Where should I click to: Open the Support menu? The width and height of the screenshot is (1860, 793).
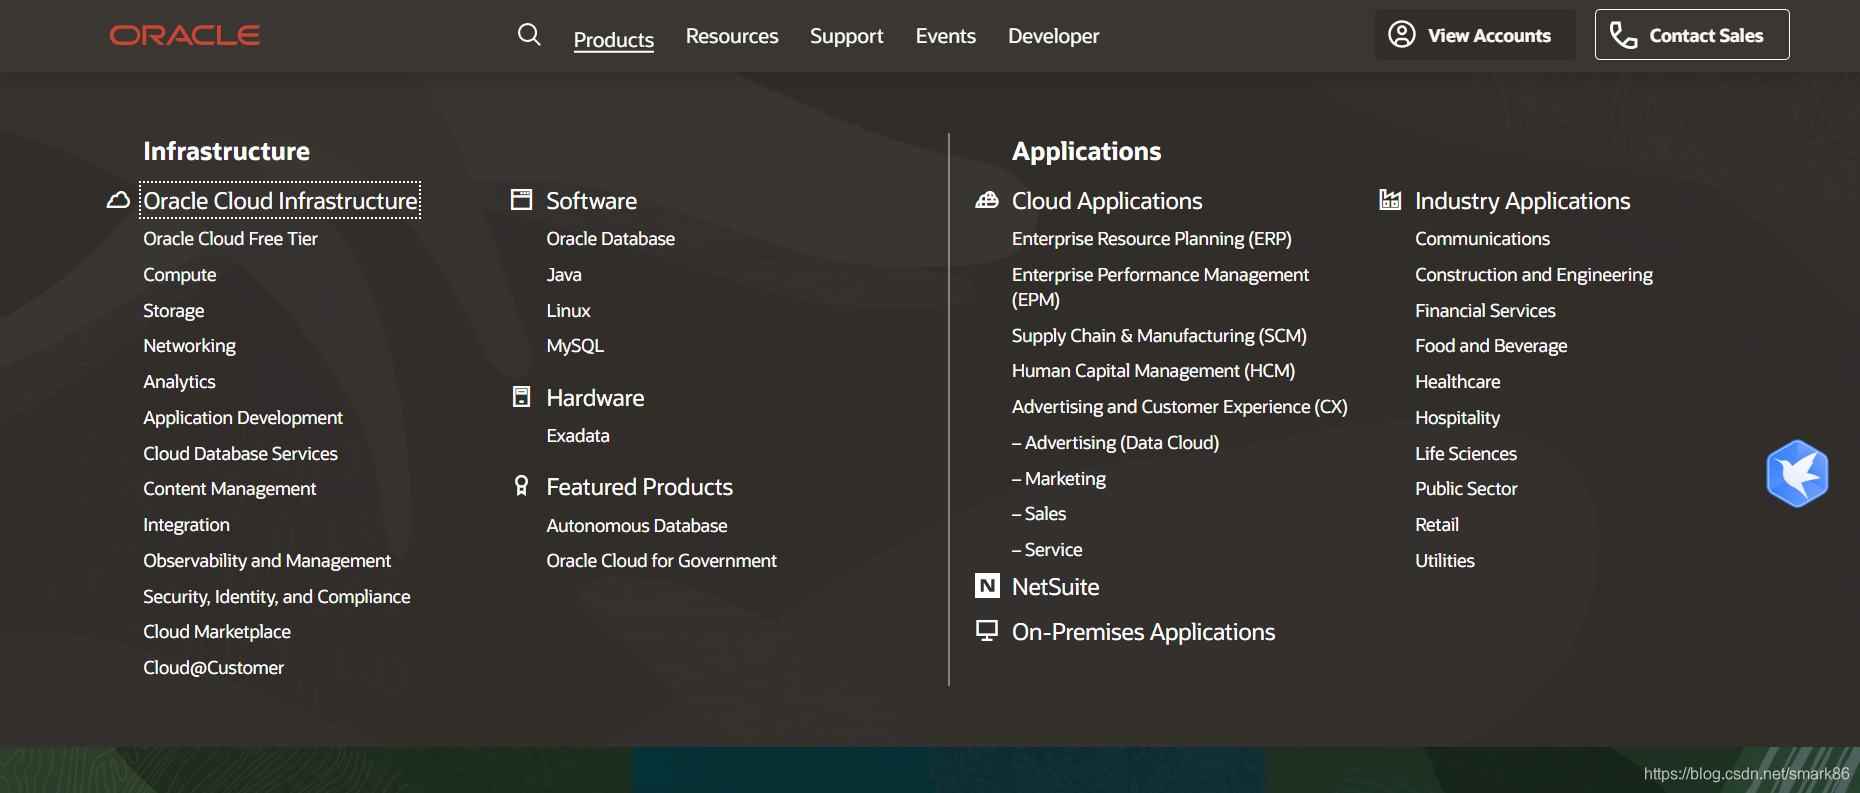(847, 36)
